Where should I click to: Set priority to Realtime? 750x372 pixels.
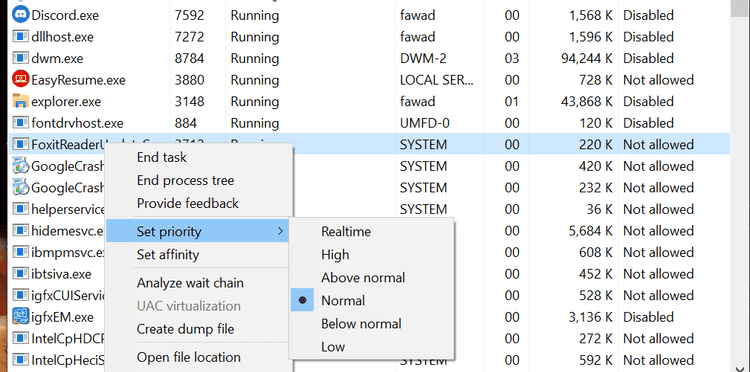346,232
